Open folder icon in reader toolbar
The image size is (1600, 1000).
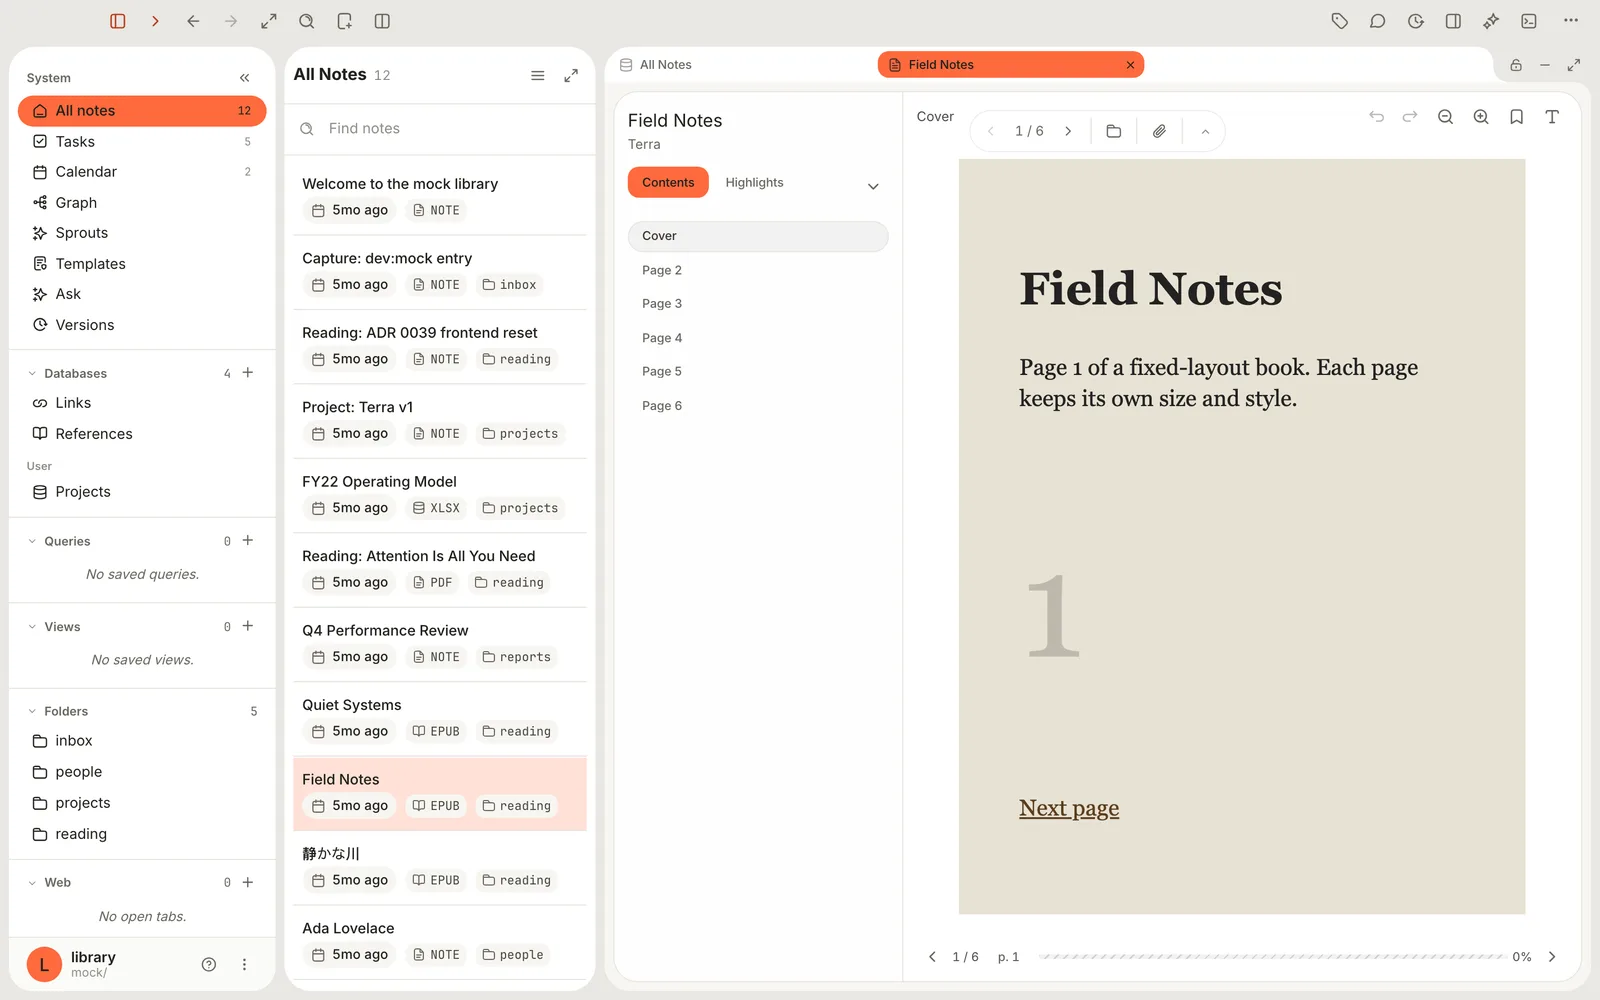coord(1113,131)
